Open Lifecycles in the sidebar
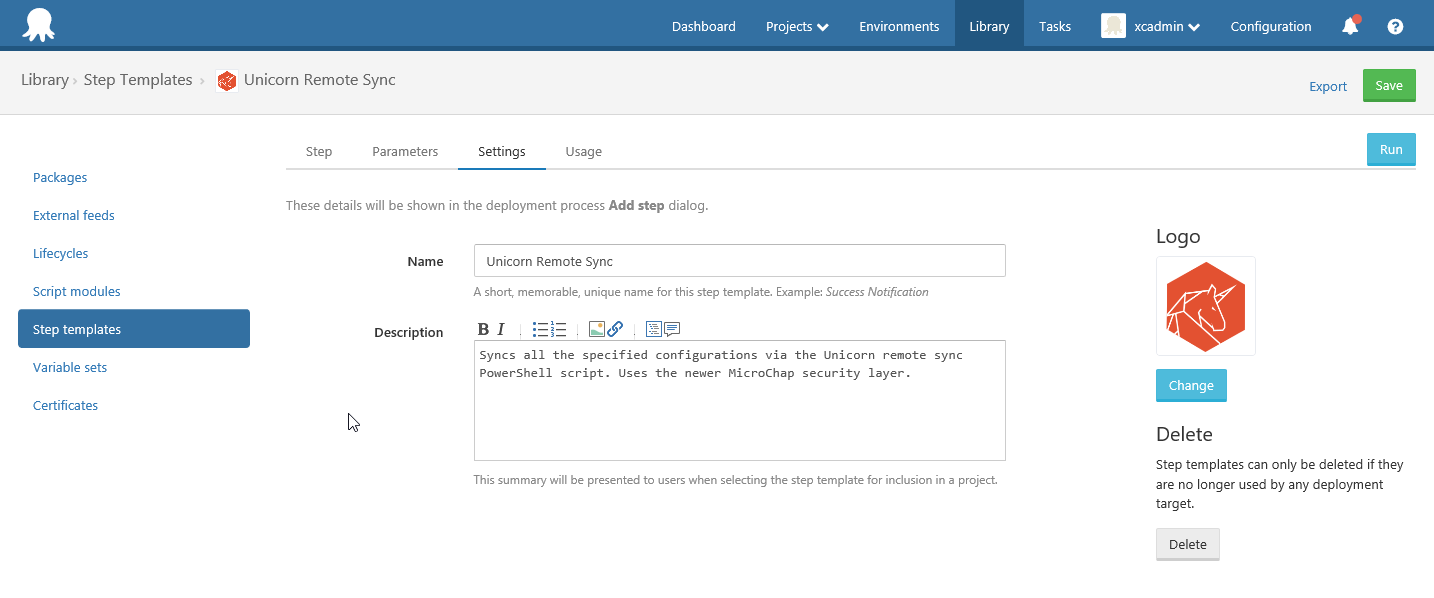The height and width of the screenshot is (598, 1434). click(x=61, y=254)
